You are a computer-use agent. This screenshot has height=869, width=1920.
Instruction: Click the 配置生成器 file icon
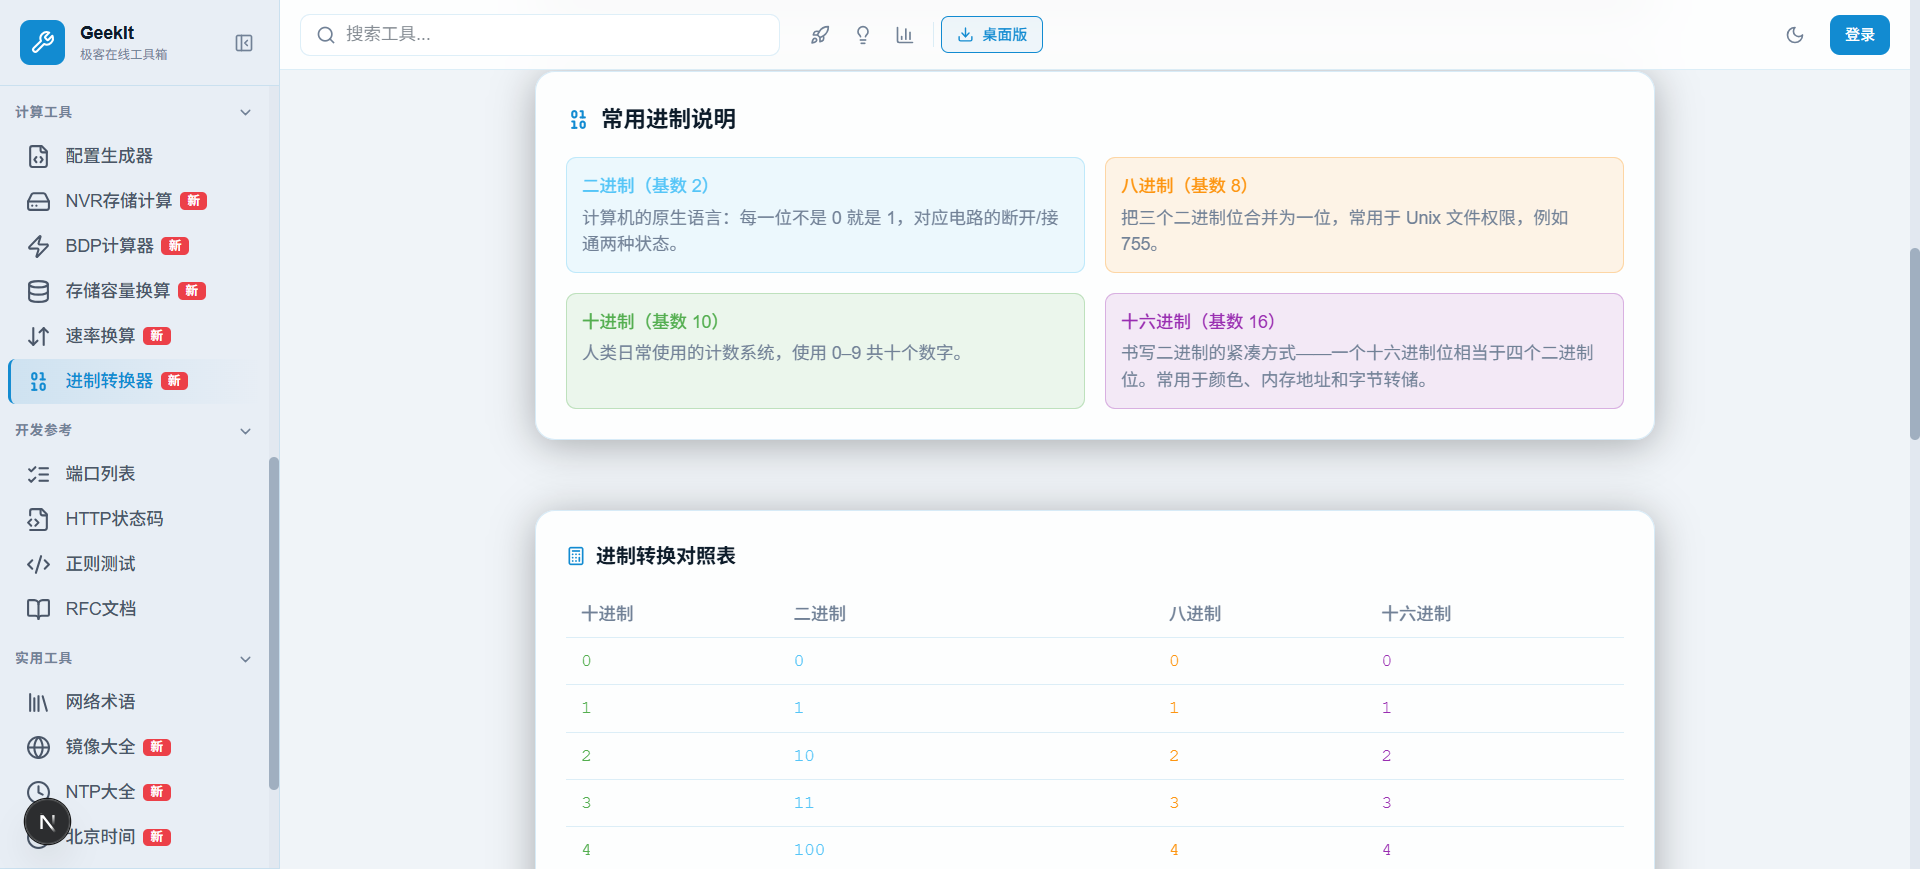[38, 157]
